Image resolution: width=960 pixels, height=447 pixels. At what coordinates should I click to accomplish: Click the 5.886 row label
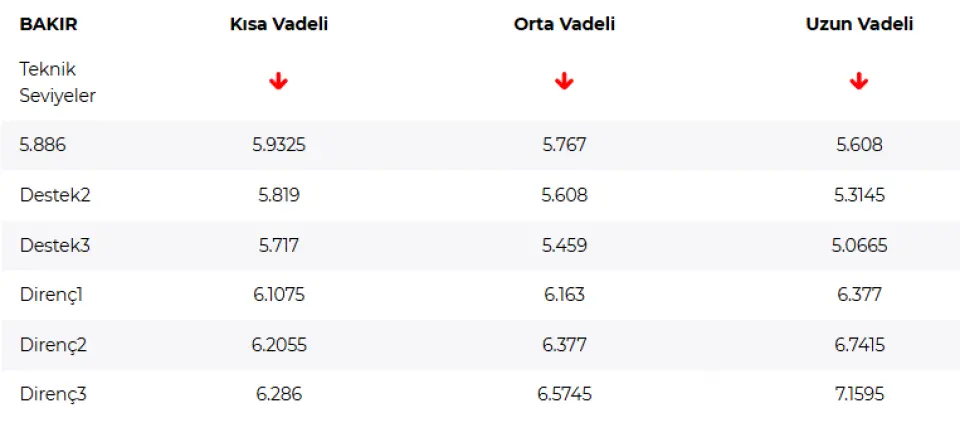(x=43, y=145)
